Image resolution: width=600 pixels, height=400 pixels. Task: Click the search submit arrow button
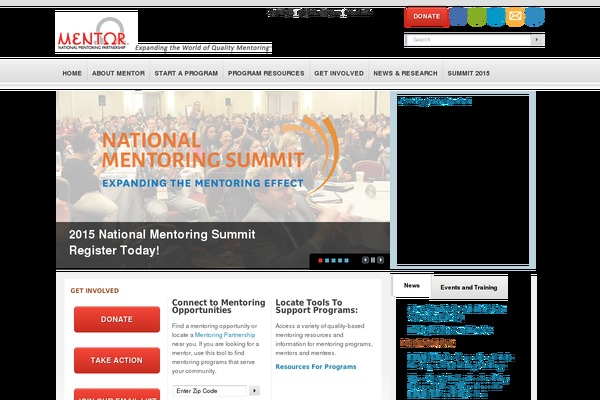[x=537, y=39]
